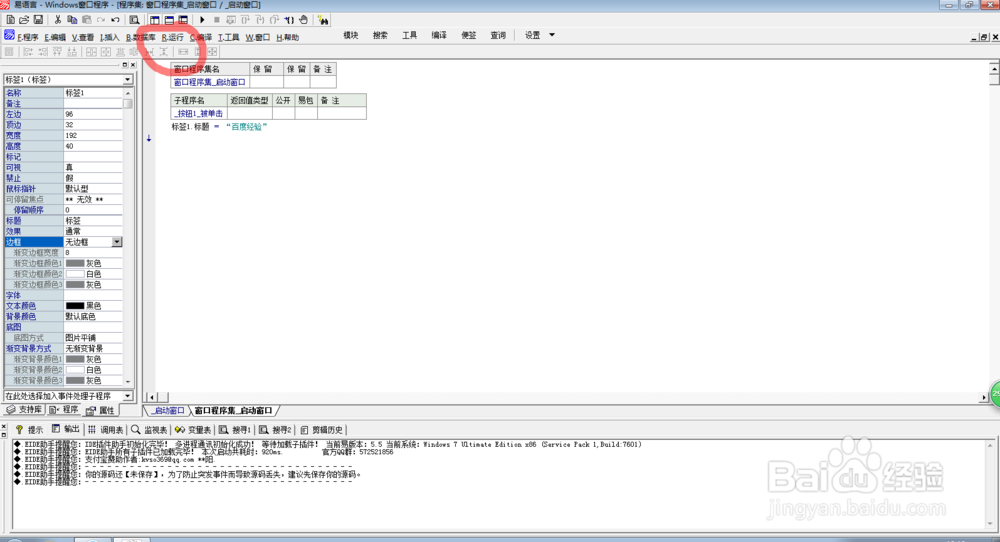Click the hand icon in the top toolbar
This screenshot has width=1000, height=542.
[304, 20]
